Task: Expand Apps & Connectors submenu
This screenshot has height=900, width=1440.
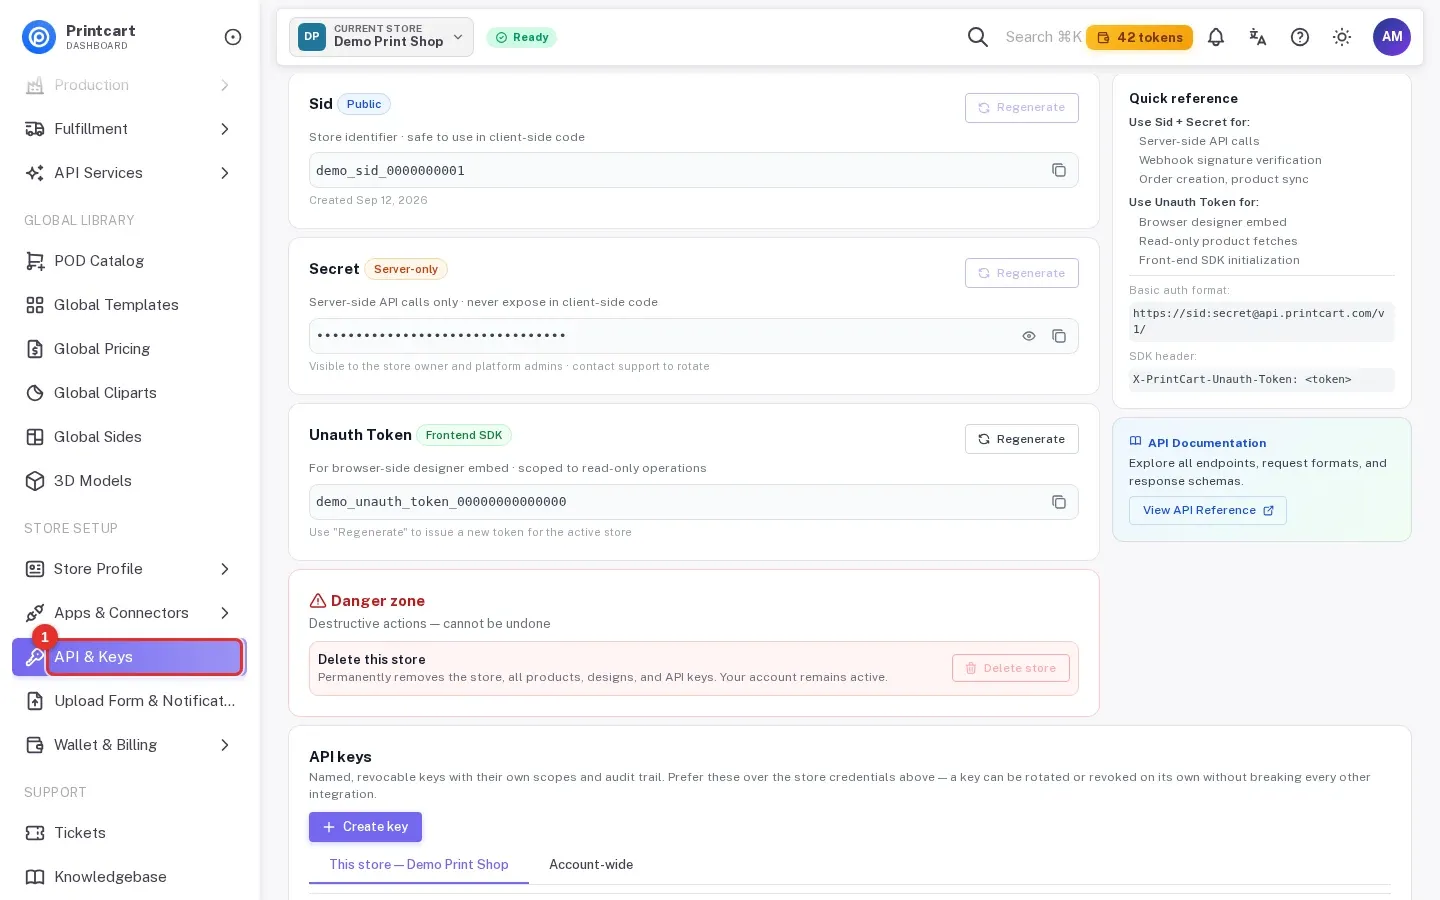Action: click(x=128, y=613)
